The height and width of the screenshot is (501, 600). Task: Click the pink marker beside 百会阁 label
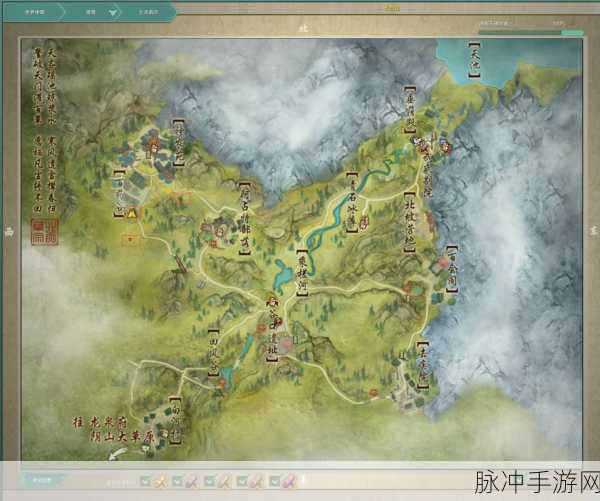coord(443,263)
